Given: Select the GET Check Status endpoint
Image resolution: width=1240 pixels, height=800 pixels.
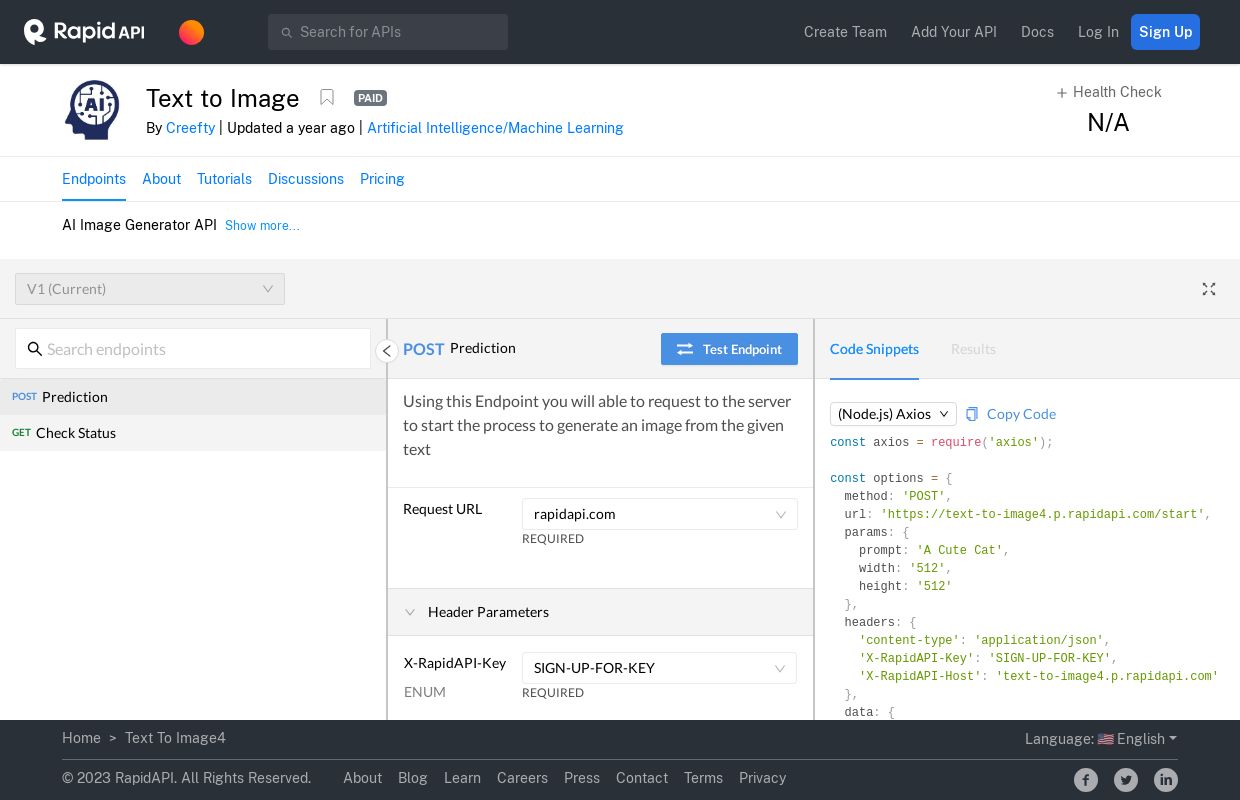Looking at the screenshot, I should tap(193, 433).
